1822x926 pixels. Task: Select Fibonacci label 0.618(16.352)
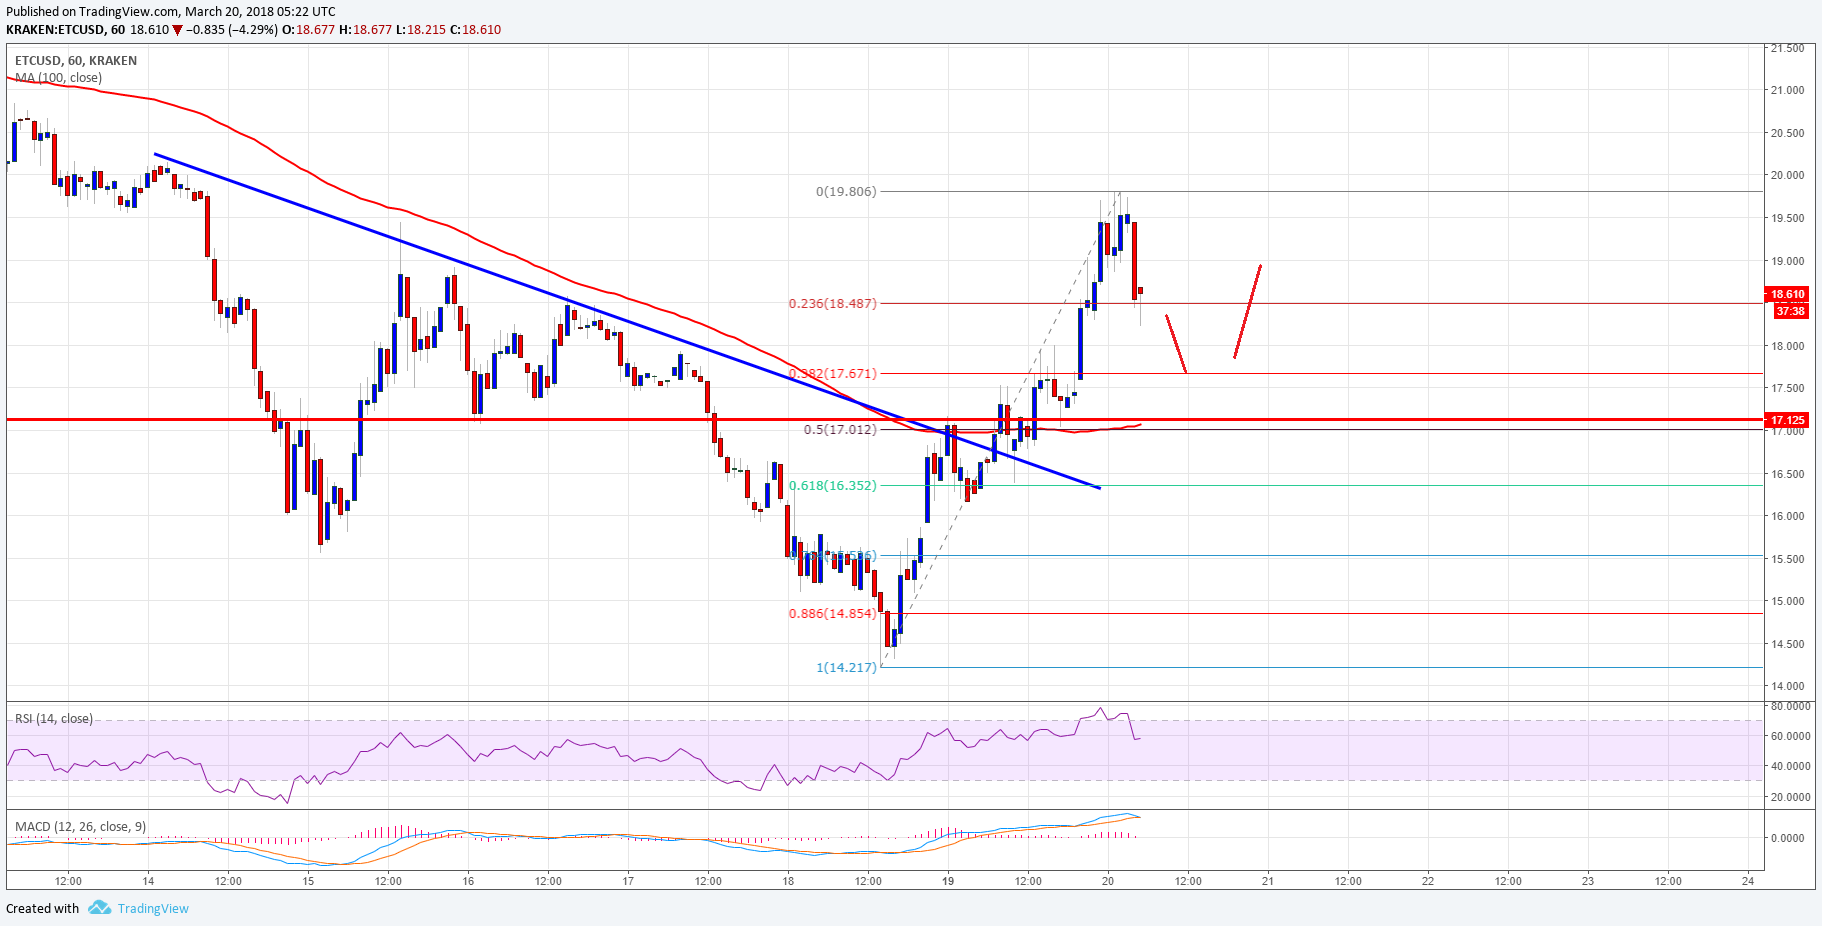(832, 485)
